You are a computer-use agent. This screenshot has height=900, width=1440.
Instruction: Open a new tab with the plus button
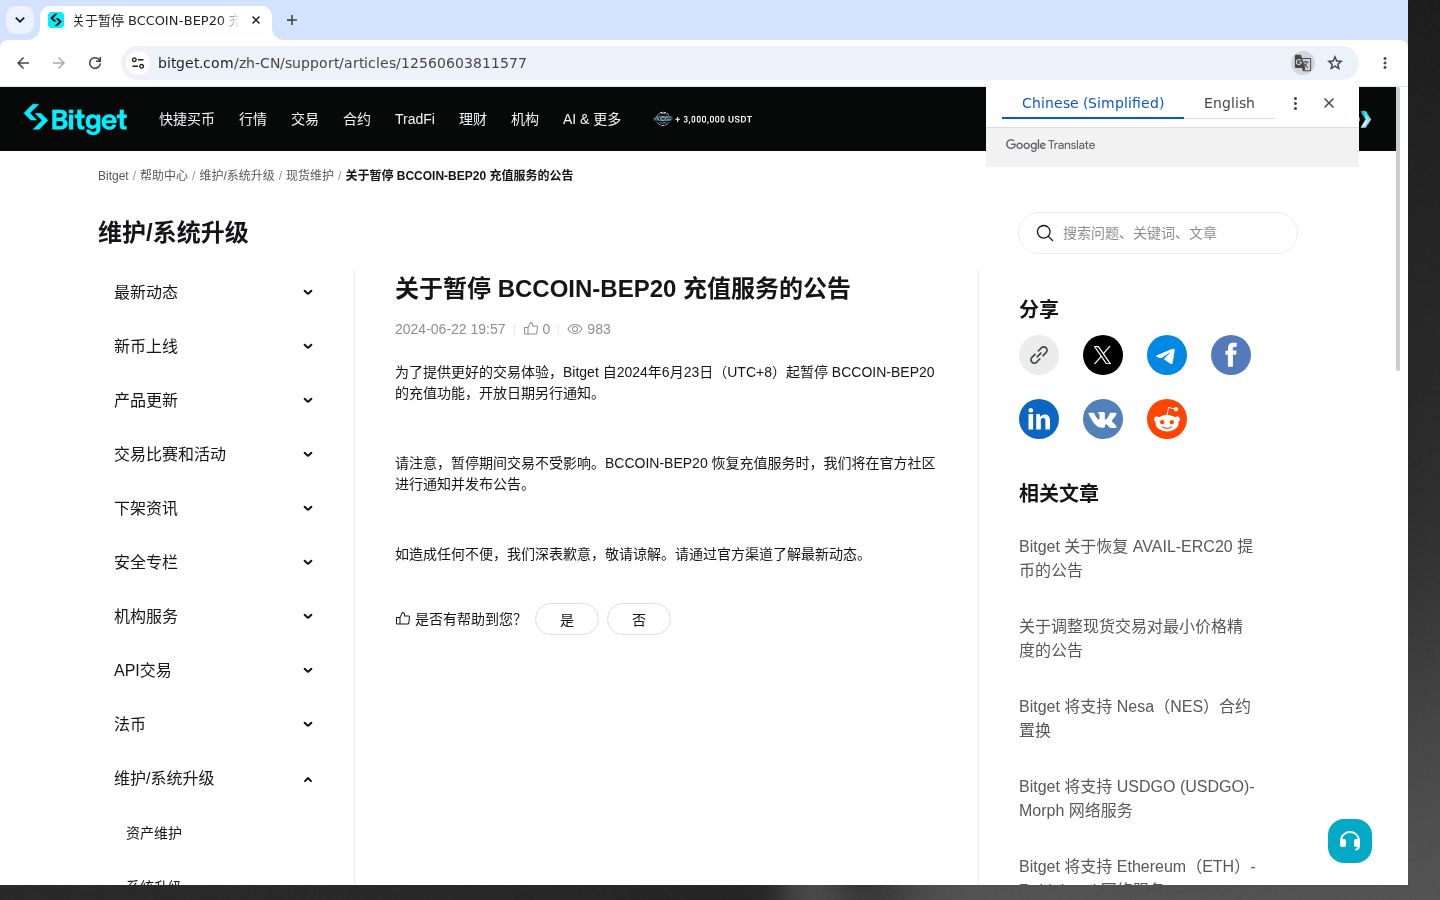292,20
